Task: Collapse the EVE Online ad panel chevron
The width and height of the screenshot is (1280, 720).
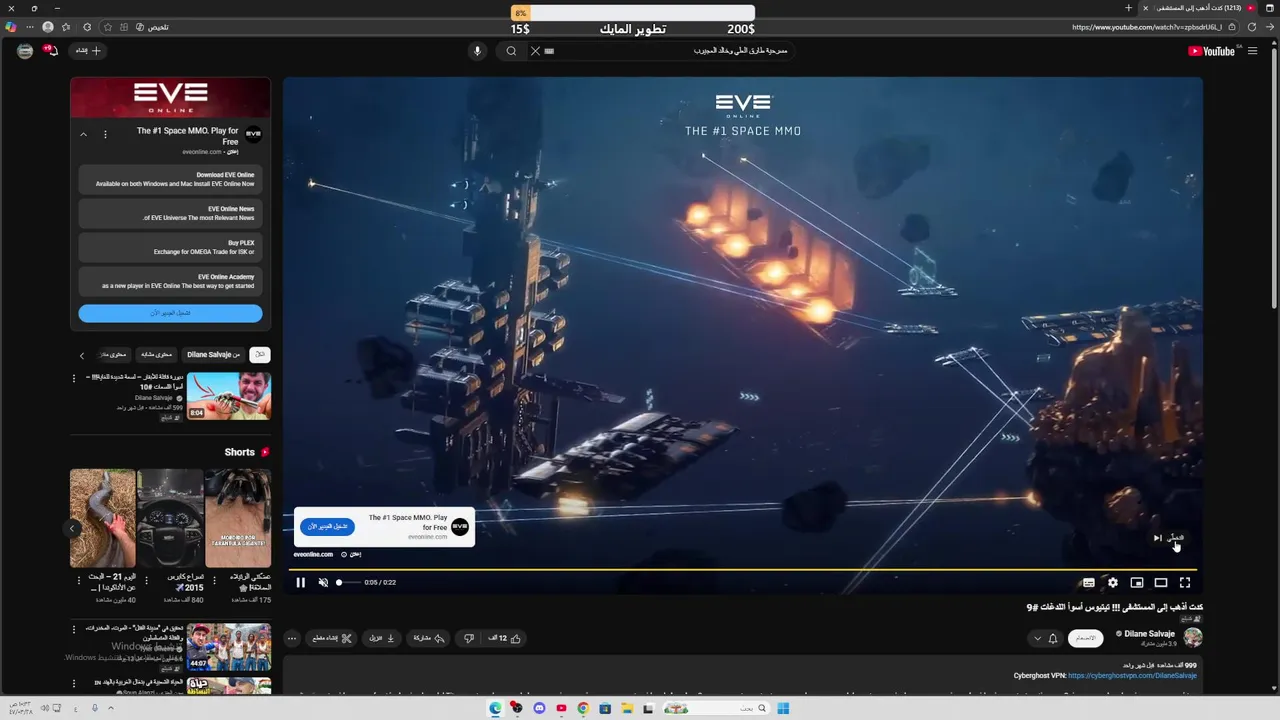Action: [83, 134]
